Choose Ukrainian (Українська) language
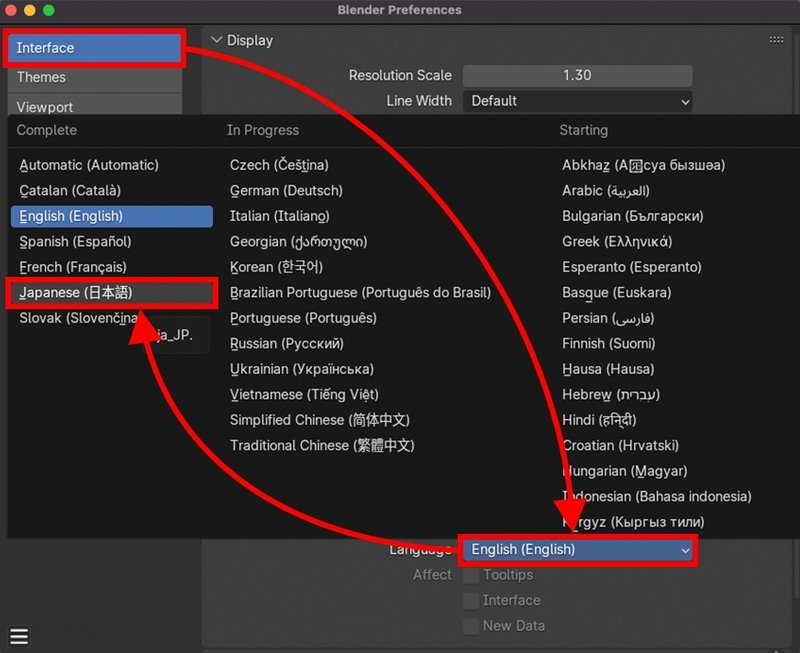 302,369
